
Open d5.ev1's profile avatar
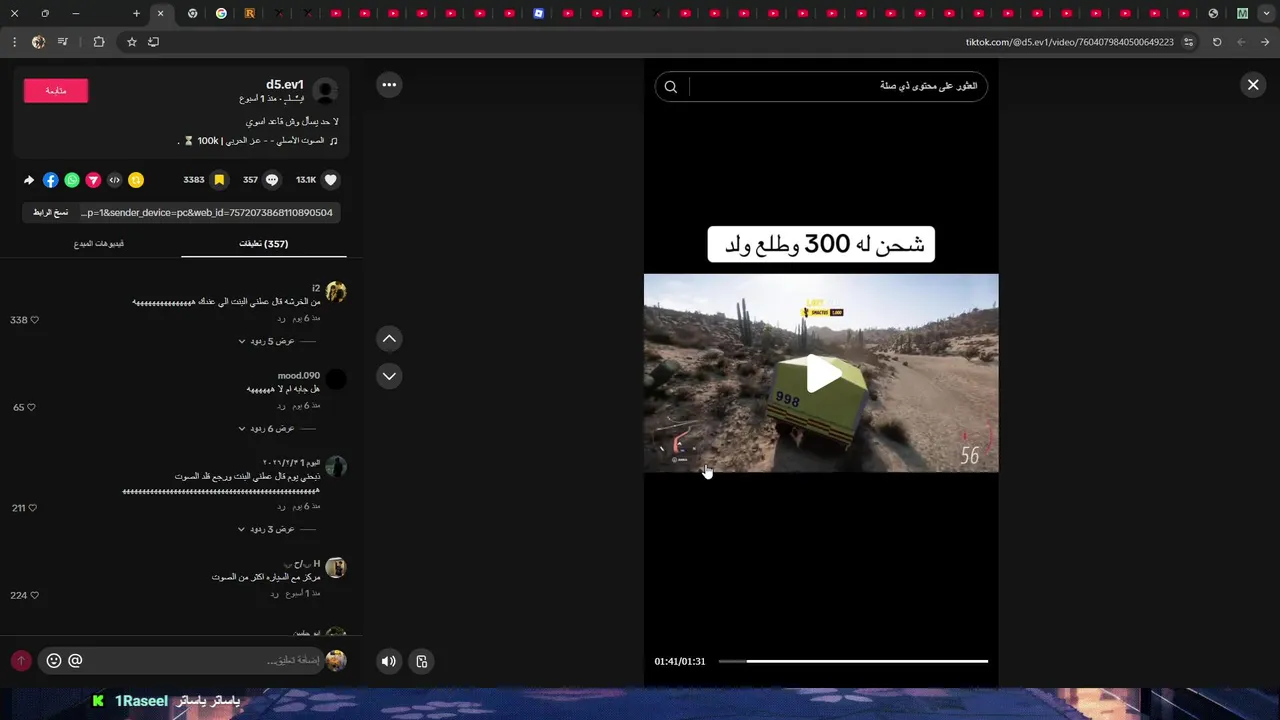click(x=325, y=91)
